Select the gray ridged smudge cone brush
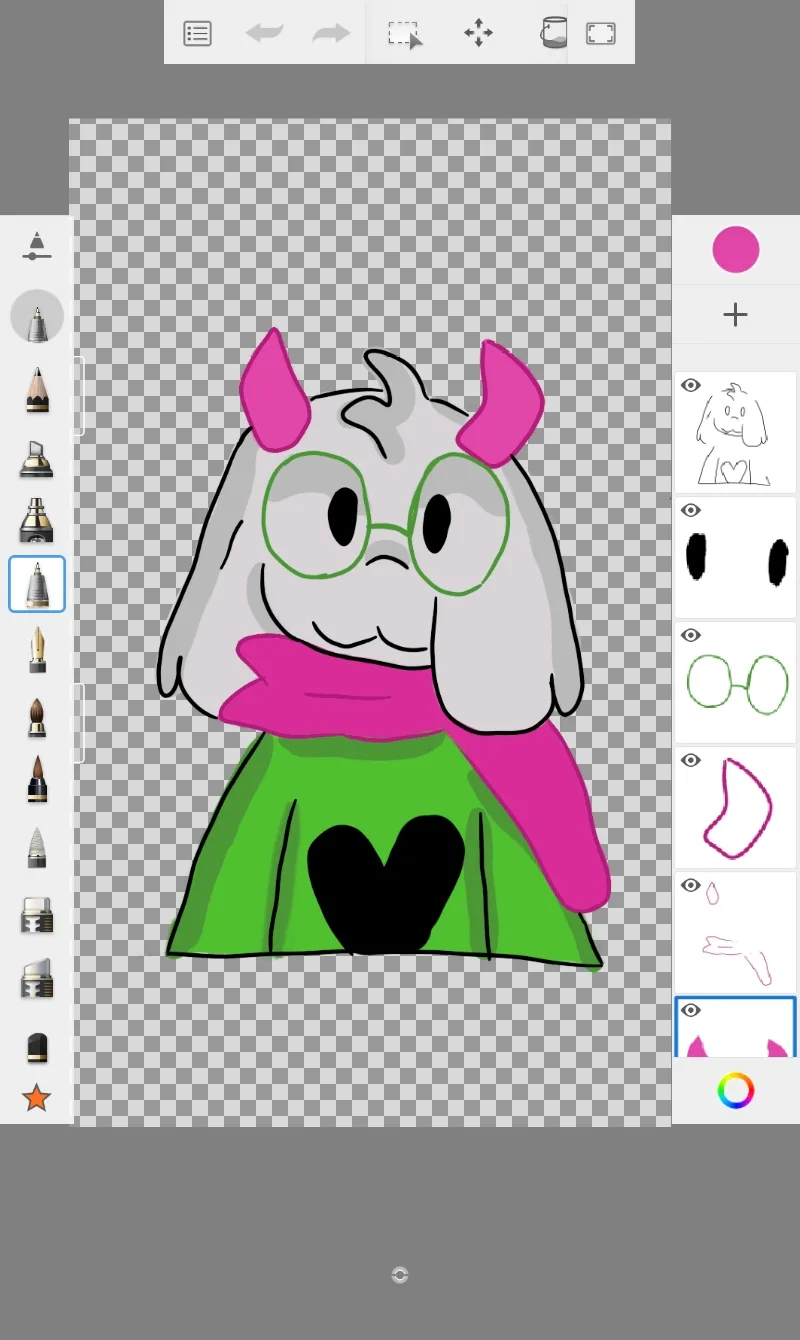This screenshot has width=800, height=1340. [x=37, y=846]
